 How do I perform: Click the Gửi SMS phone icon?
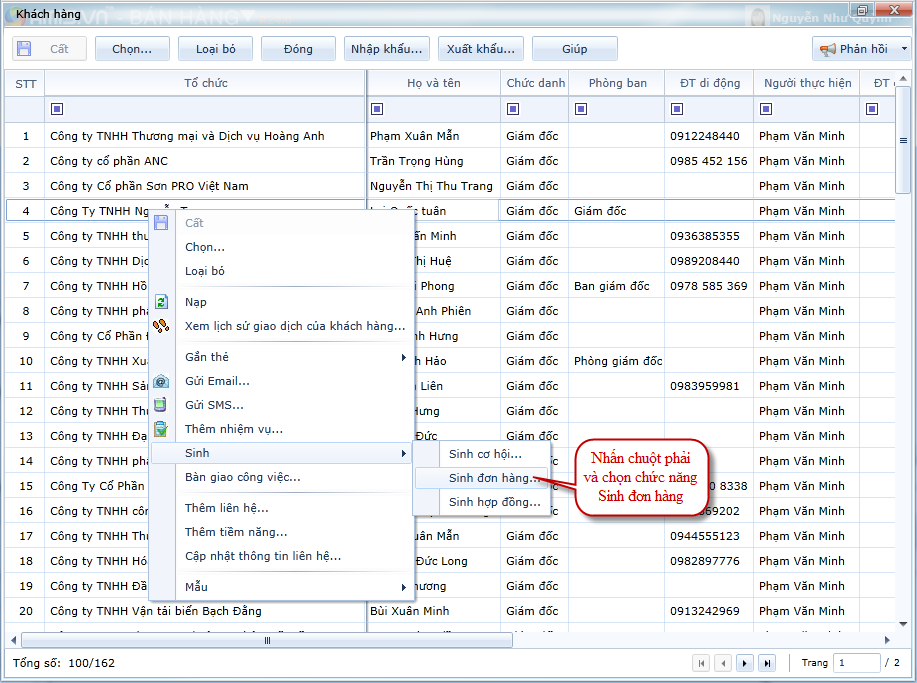161,405
